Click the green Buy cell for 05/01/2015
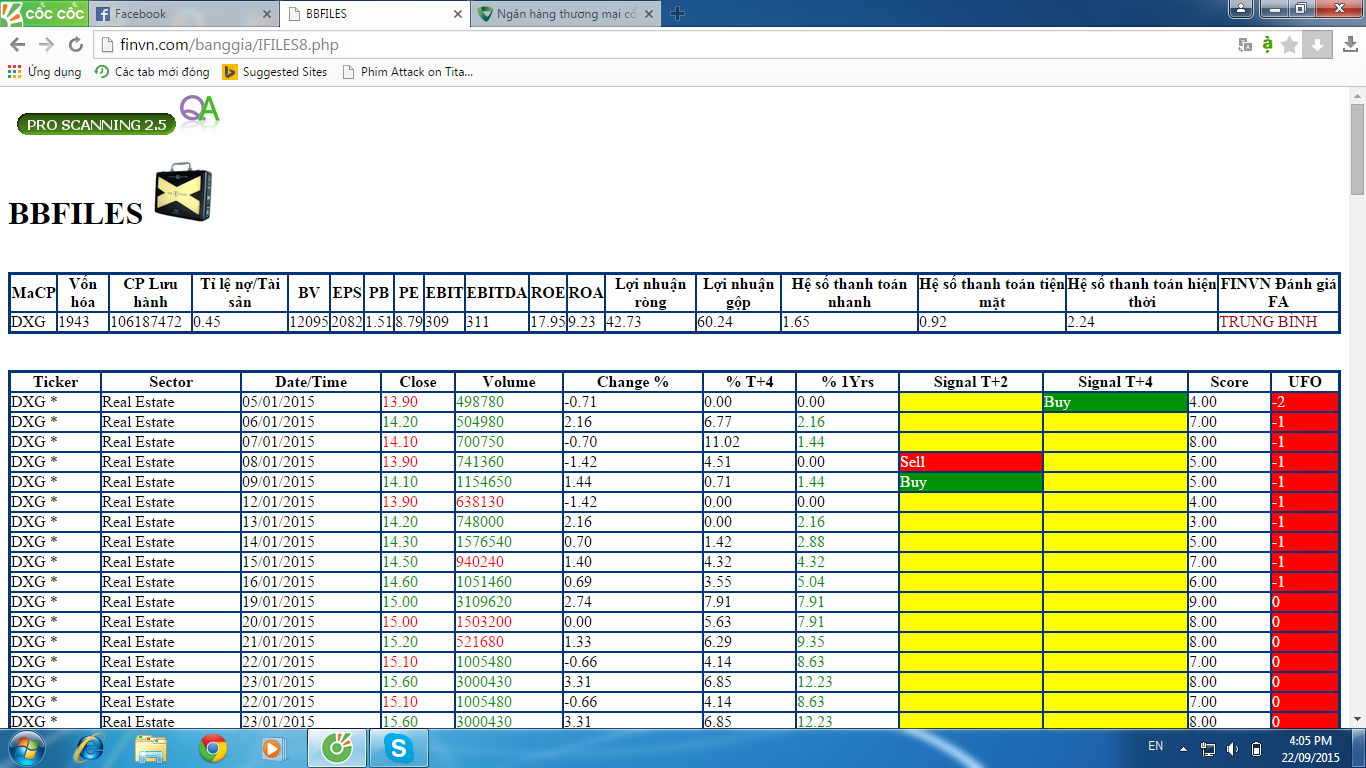1366x768 pixels. tap(1115, 402)
